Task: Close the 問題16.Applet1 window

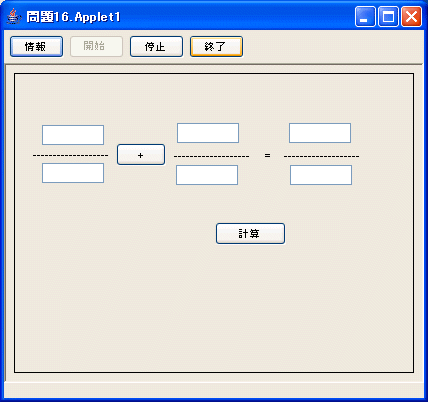Action: point(411,17)
